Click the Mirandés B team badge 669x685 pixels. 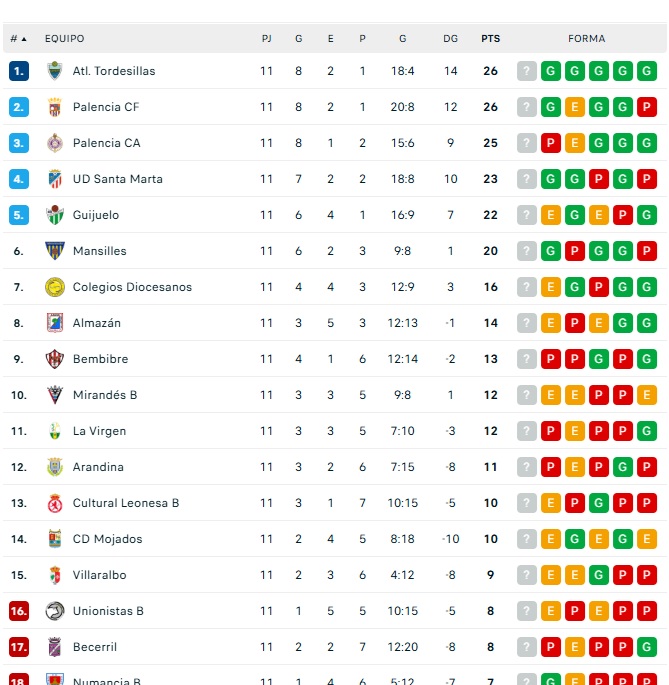click(x=55, y=395)
